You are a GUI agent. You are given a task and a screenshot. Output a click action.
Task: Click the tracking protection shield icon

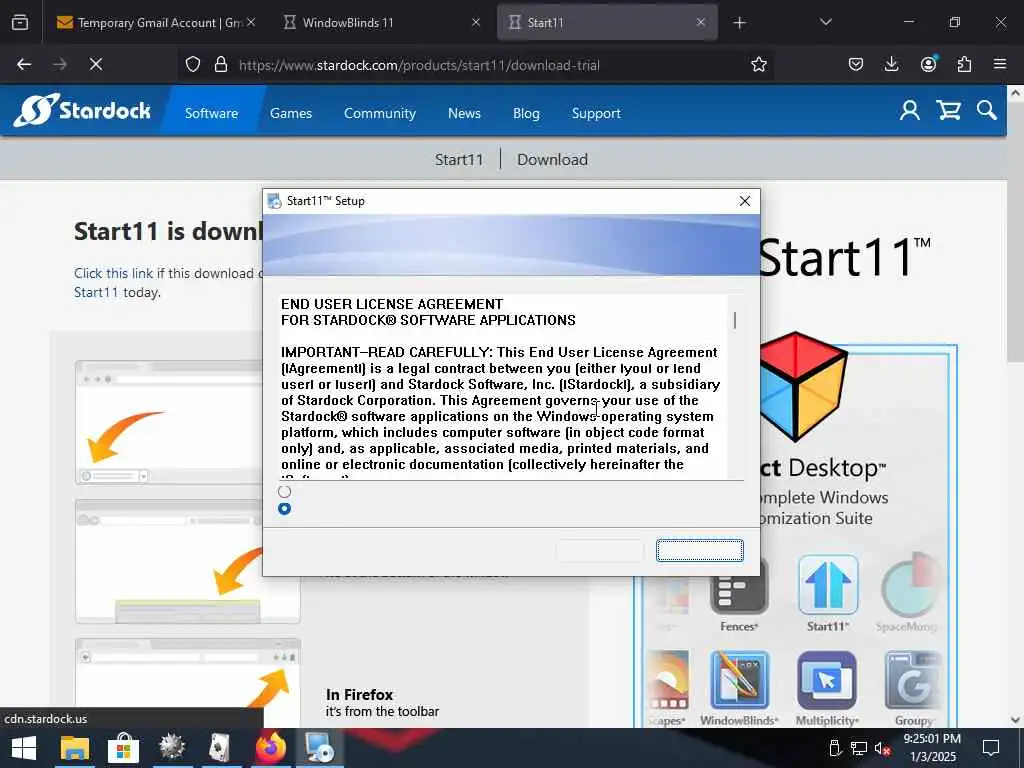coord(193,64)
